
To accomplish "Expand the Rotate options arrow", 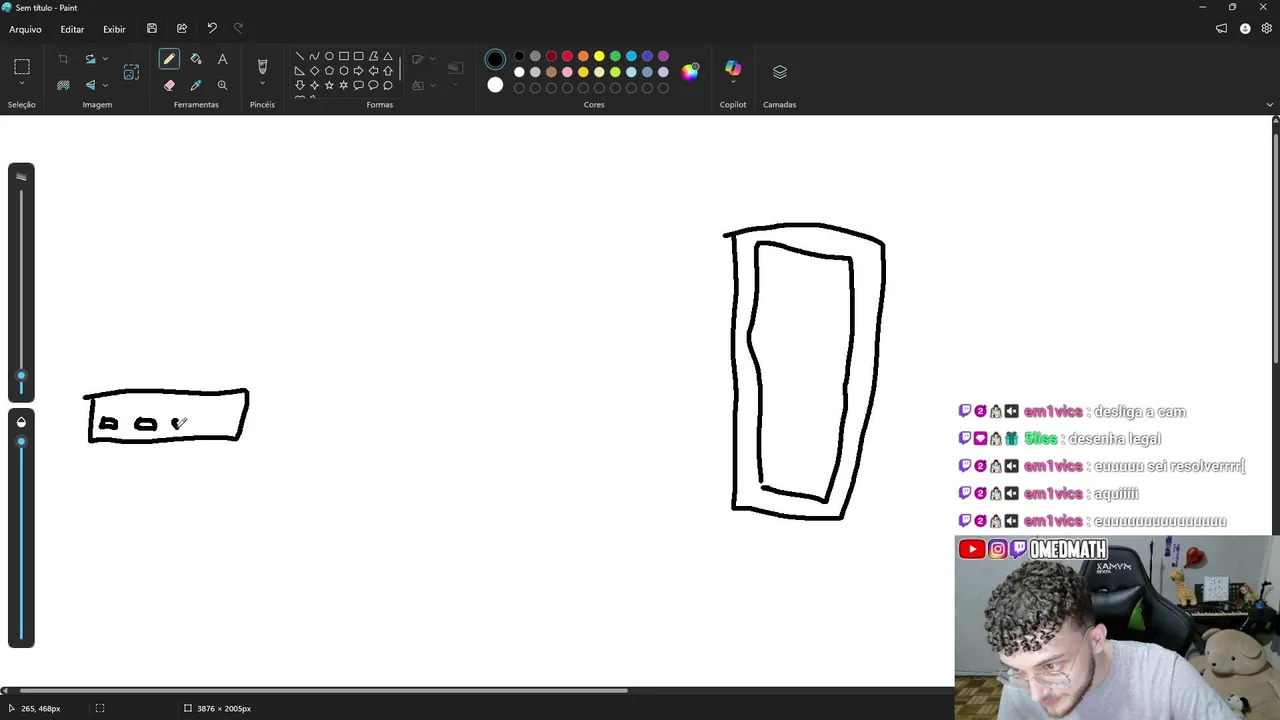I will coord(105,59).
